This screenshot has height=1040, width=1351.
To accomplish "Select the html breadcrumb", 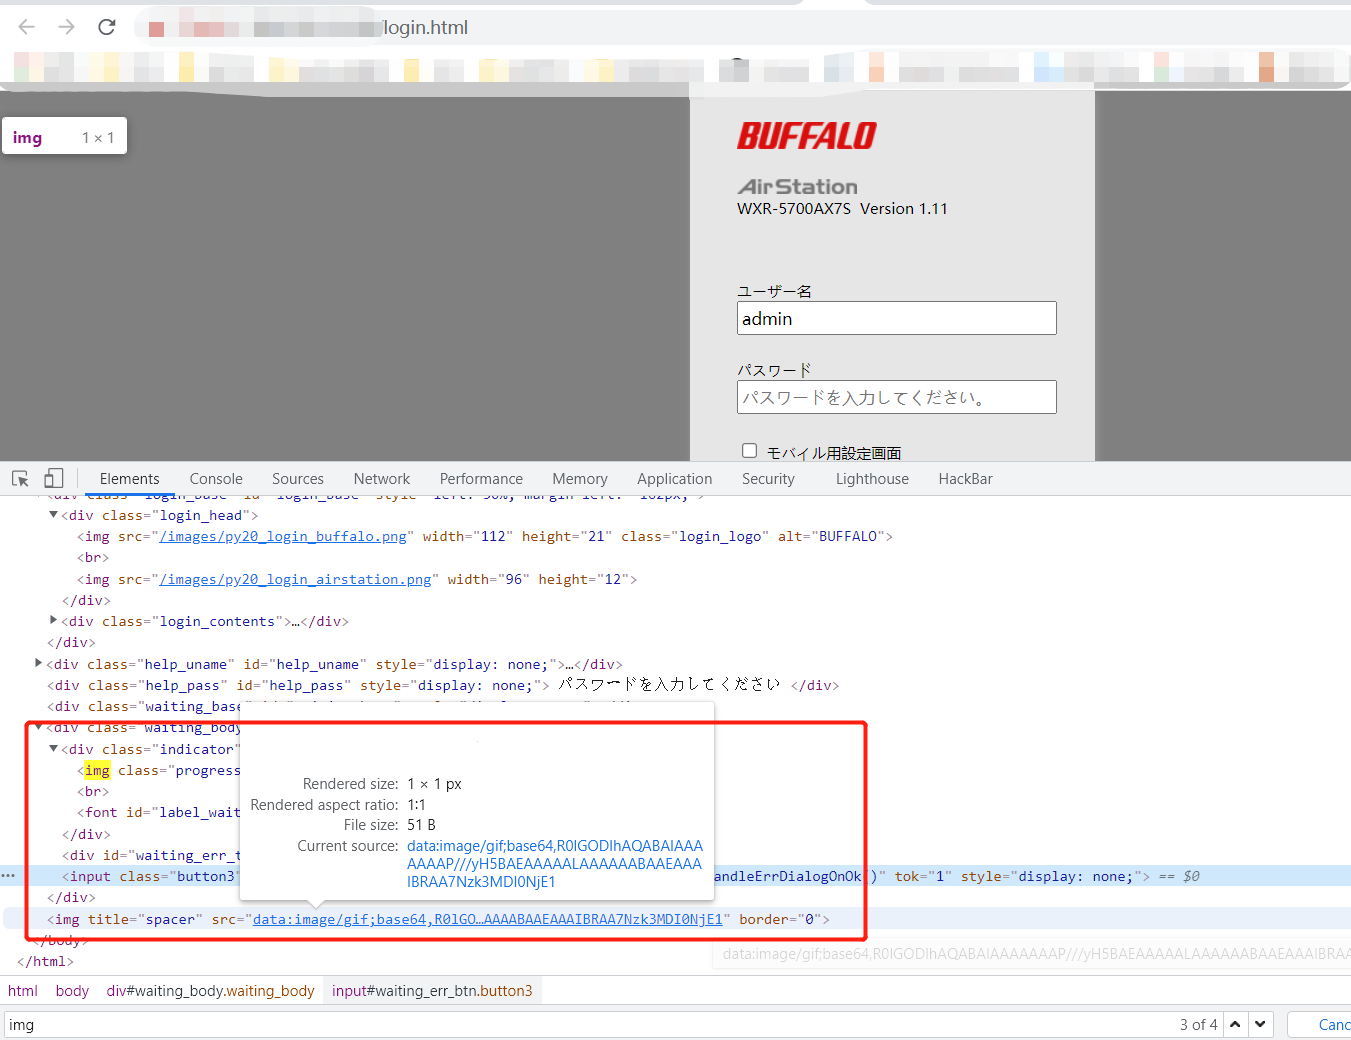I will tap(23, 991).
